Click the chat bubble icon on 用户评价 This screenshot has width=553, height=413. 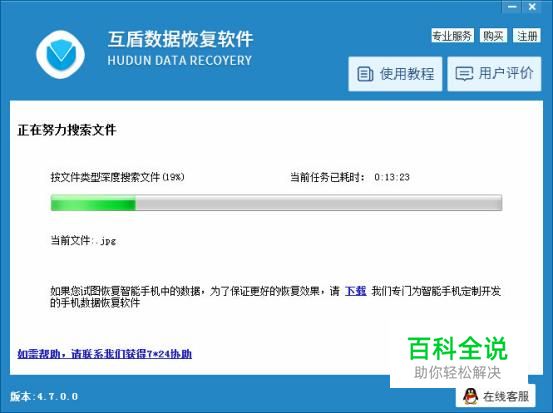coord(464,74)
